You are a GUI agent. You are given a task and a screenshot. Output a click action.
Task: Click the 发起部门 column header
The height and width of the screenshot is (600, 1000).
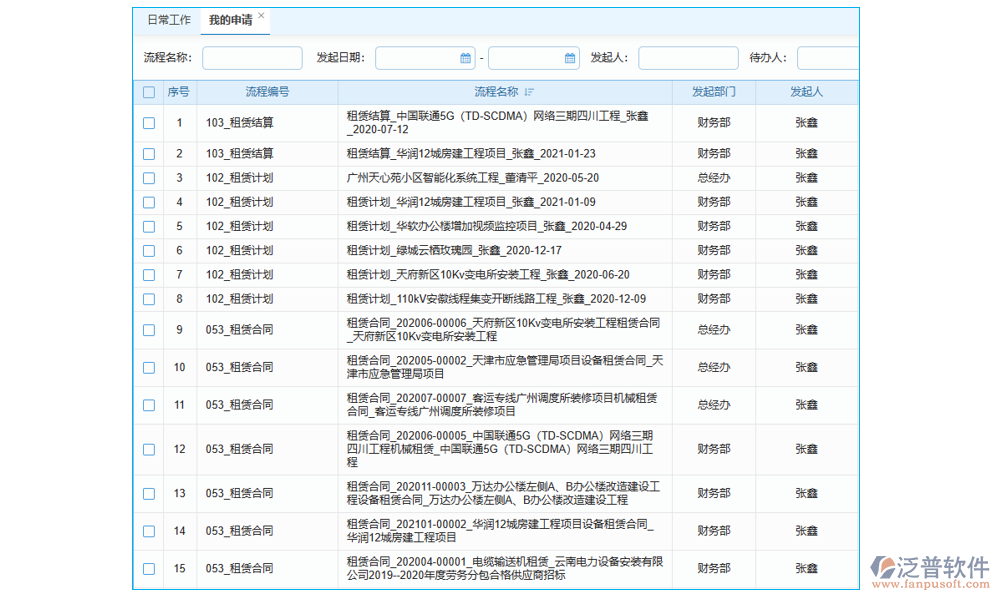[713, 92]
